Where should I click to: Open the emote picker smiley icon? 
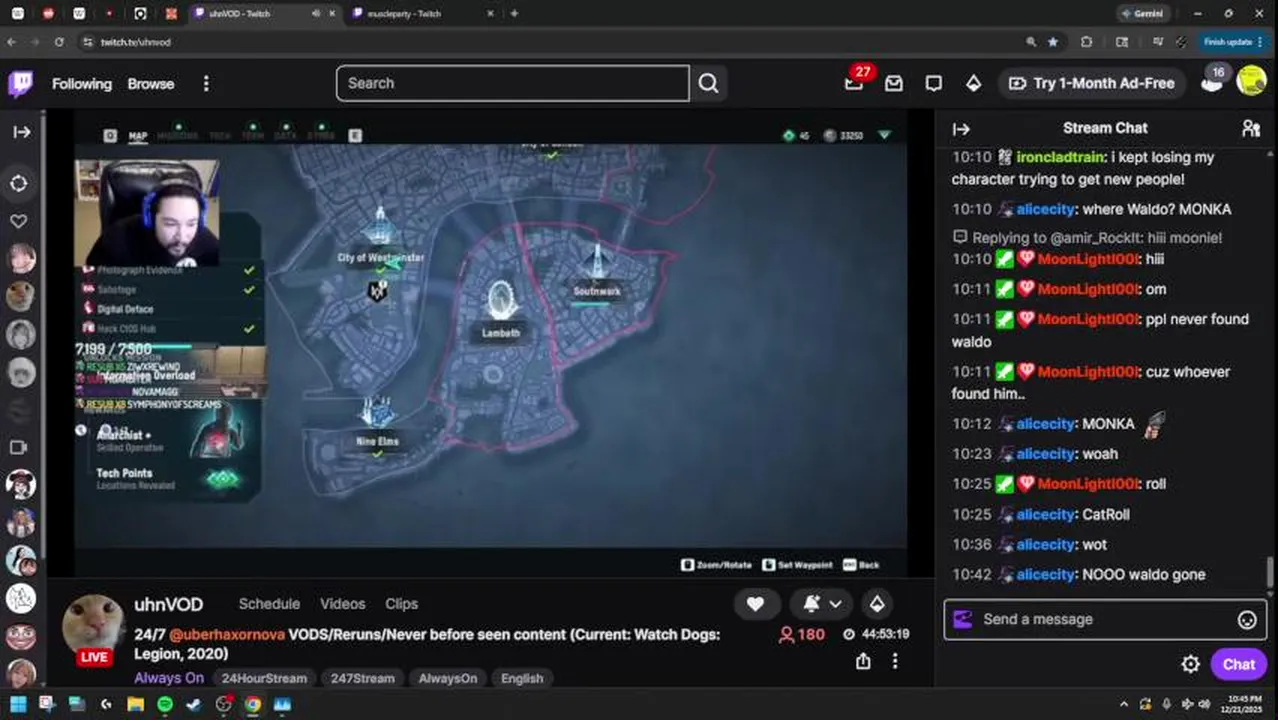coord(1247,620)
